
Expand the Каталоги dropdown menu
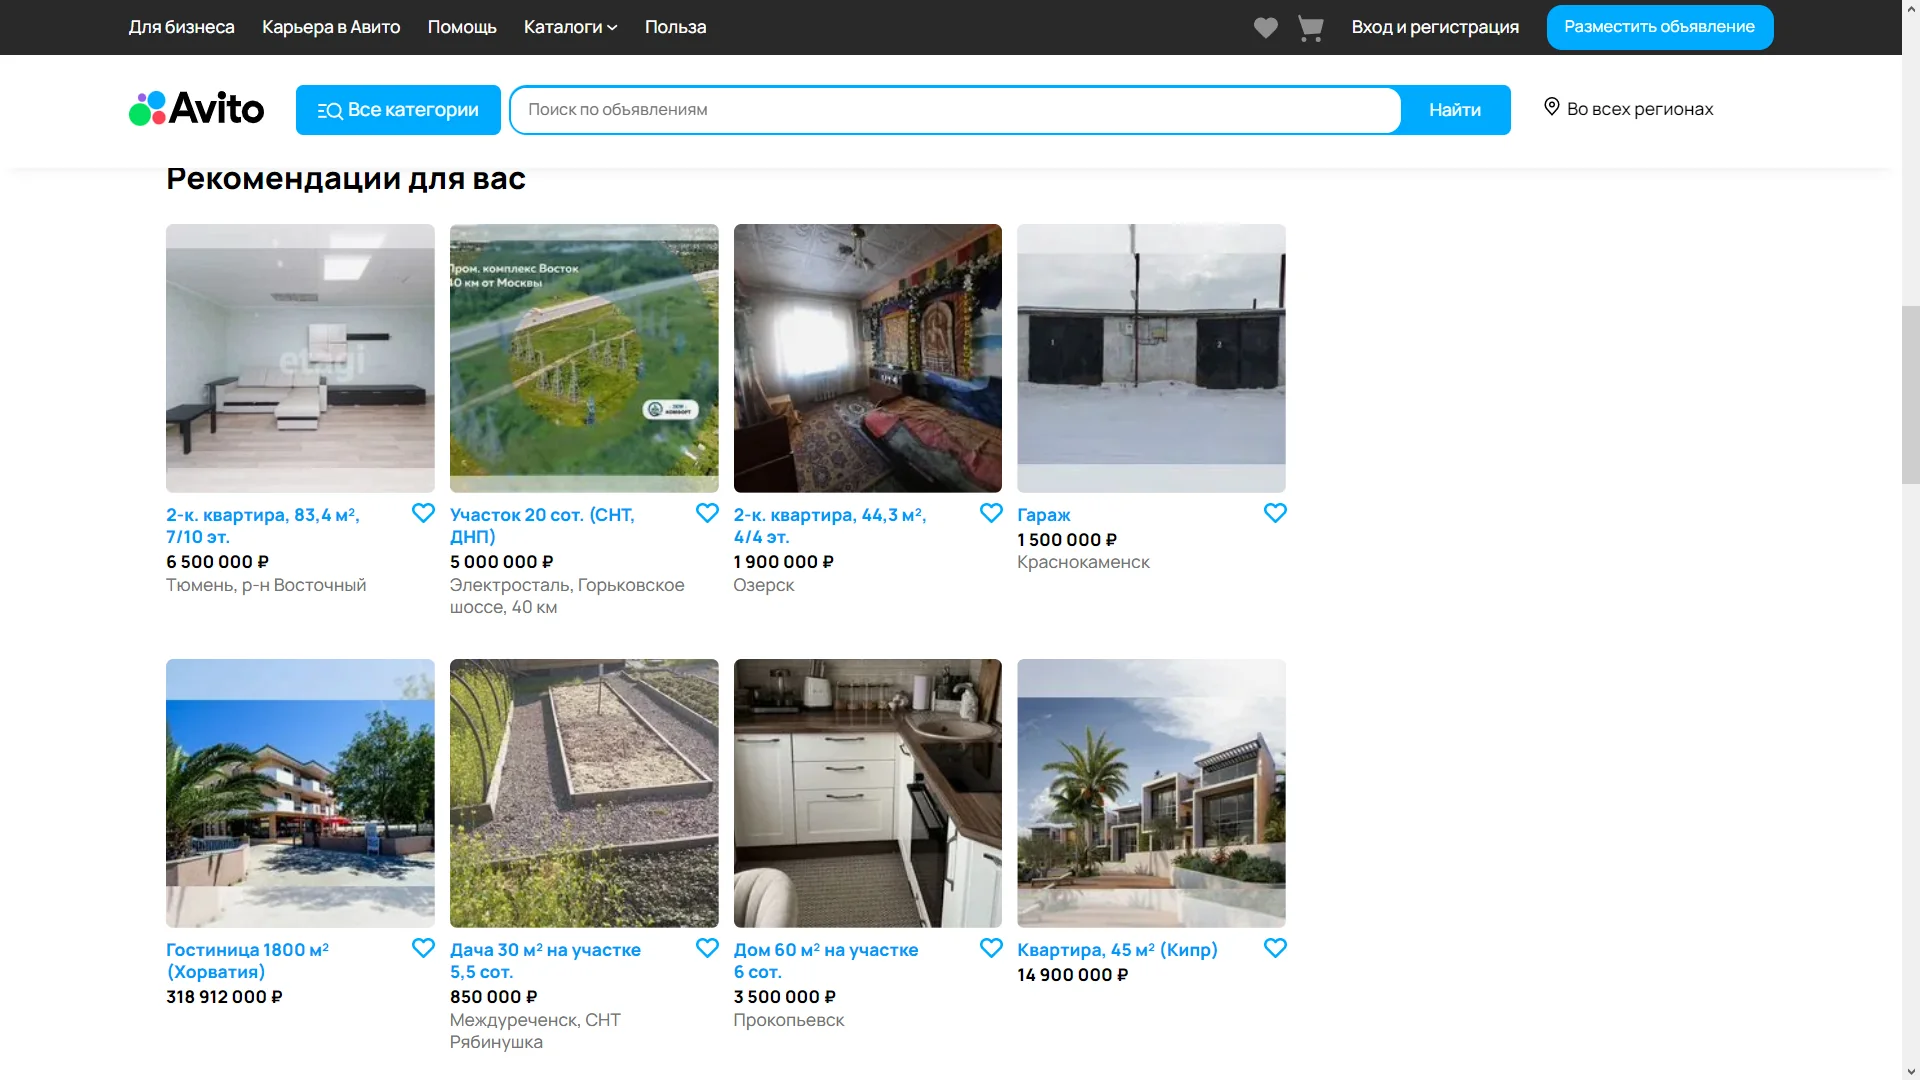click(570, 27)
